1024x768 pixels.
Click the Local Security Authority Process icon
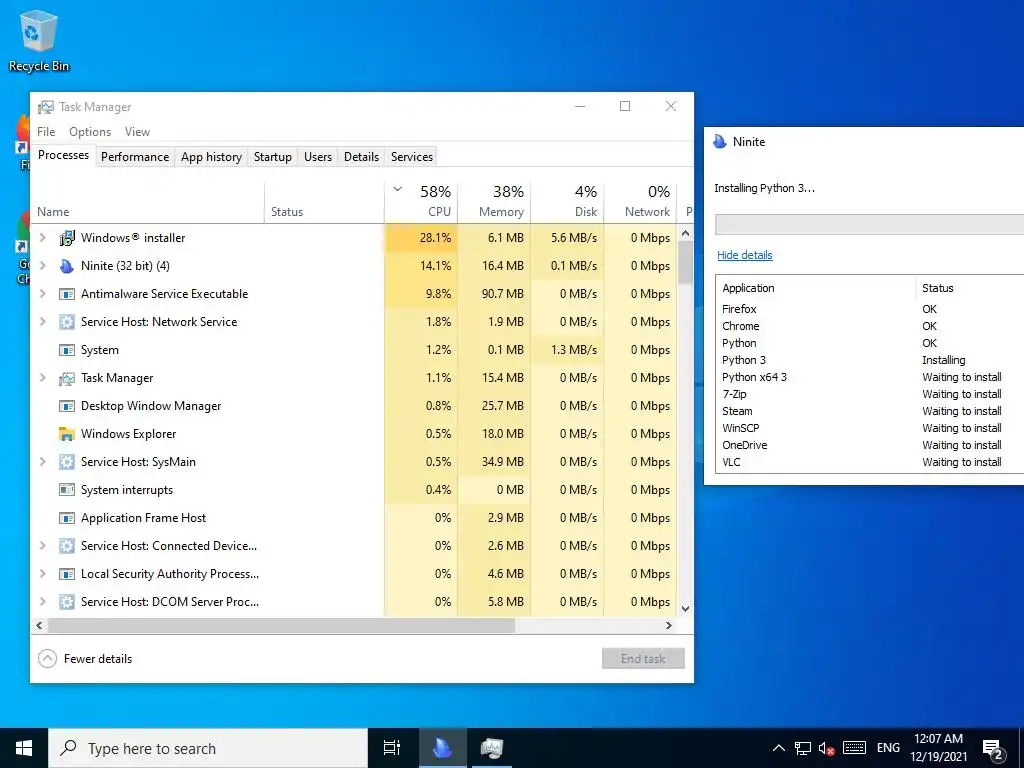[x=67, y=574]
